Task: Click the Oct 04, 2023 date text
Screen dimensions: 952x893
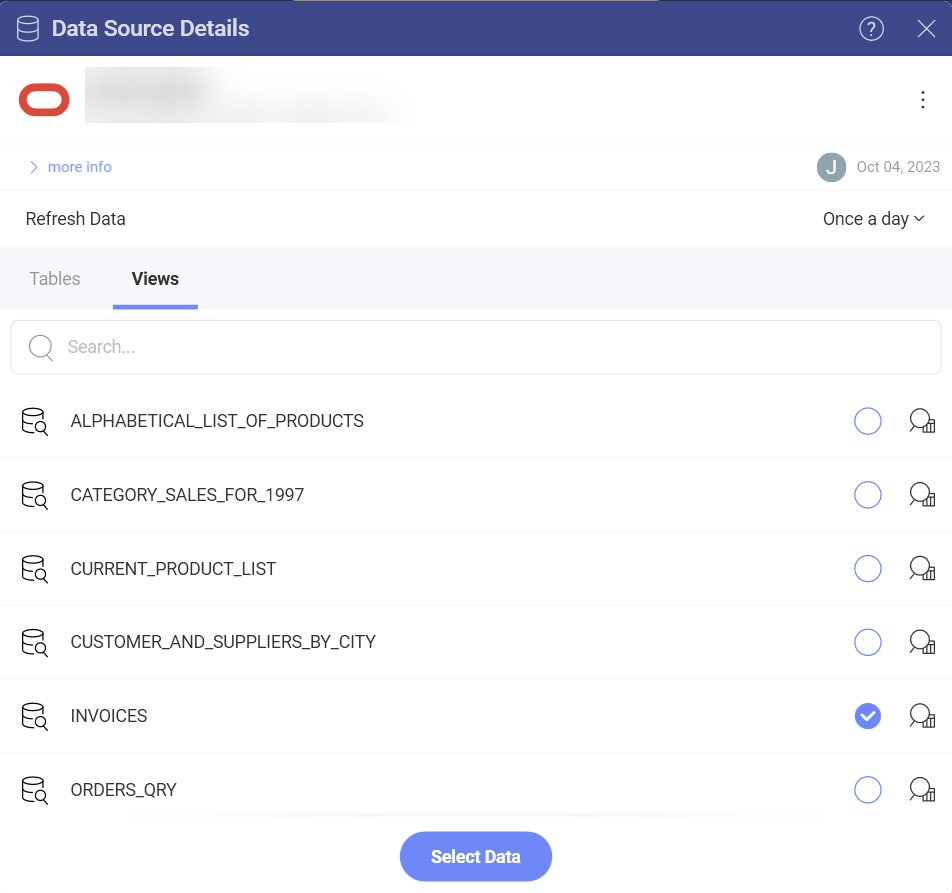Action: [898, 167]
